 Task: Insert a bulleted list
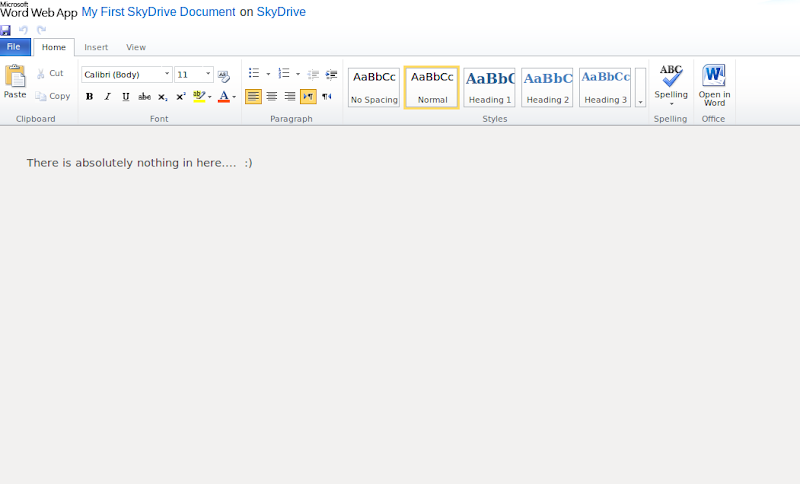tap(254, 73)
